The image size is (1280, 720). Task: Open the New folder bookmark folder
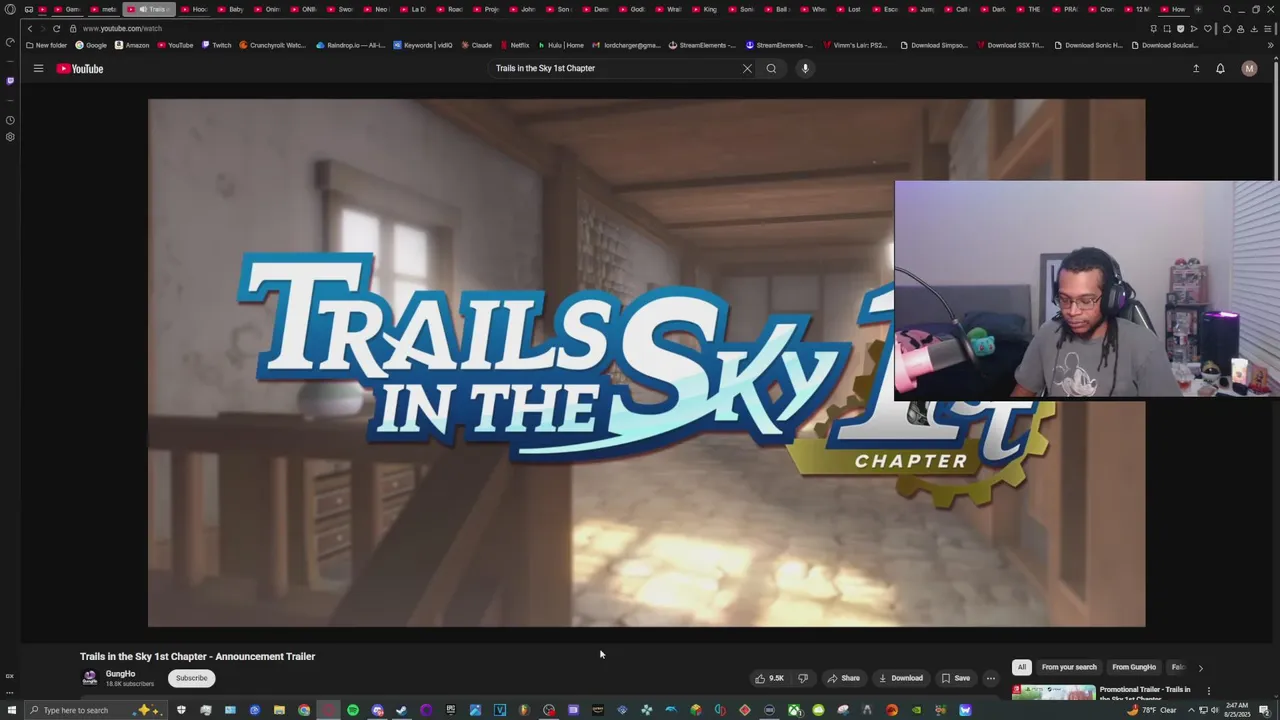[x=46, y=45]
